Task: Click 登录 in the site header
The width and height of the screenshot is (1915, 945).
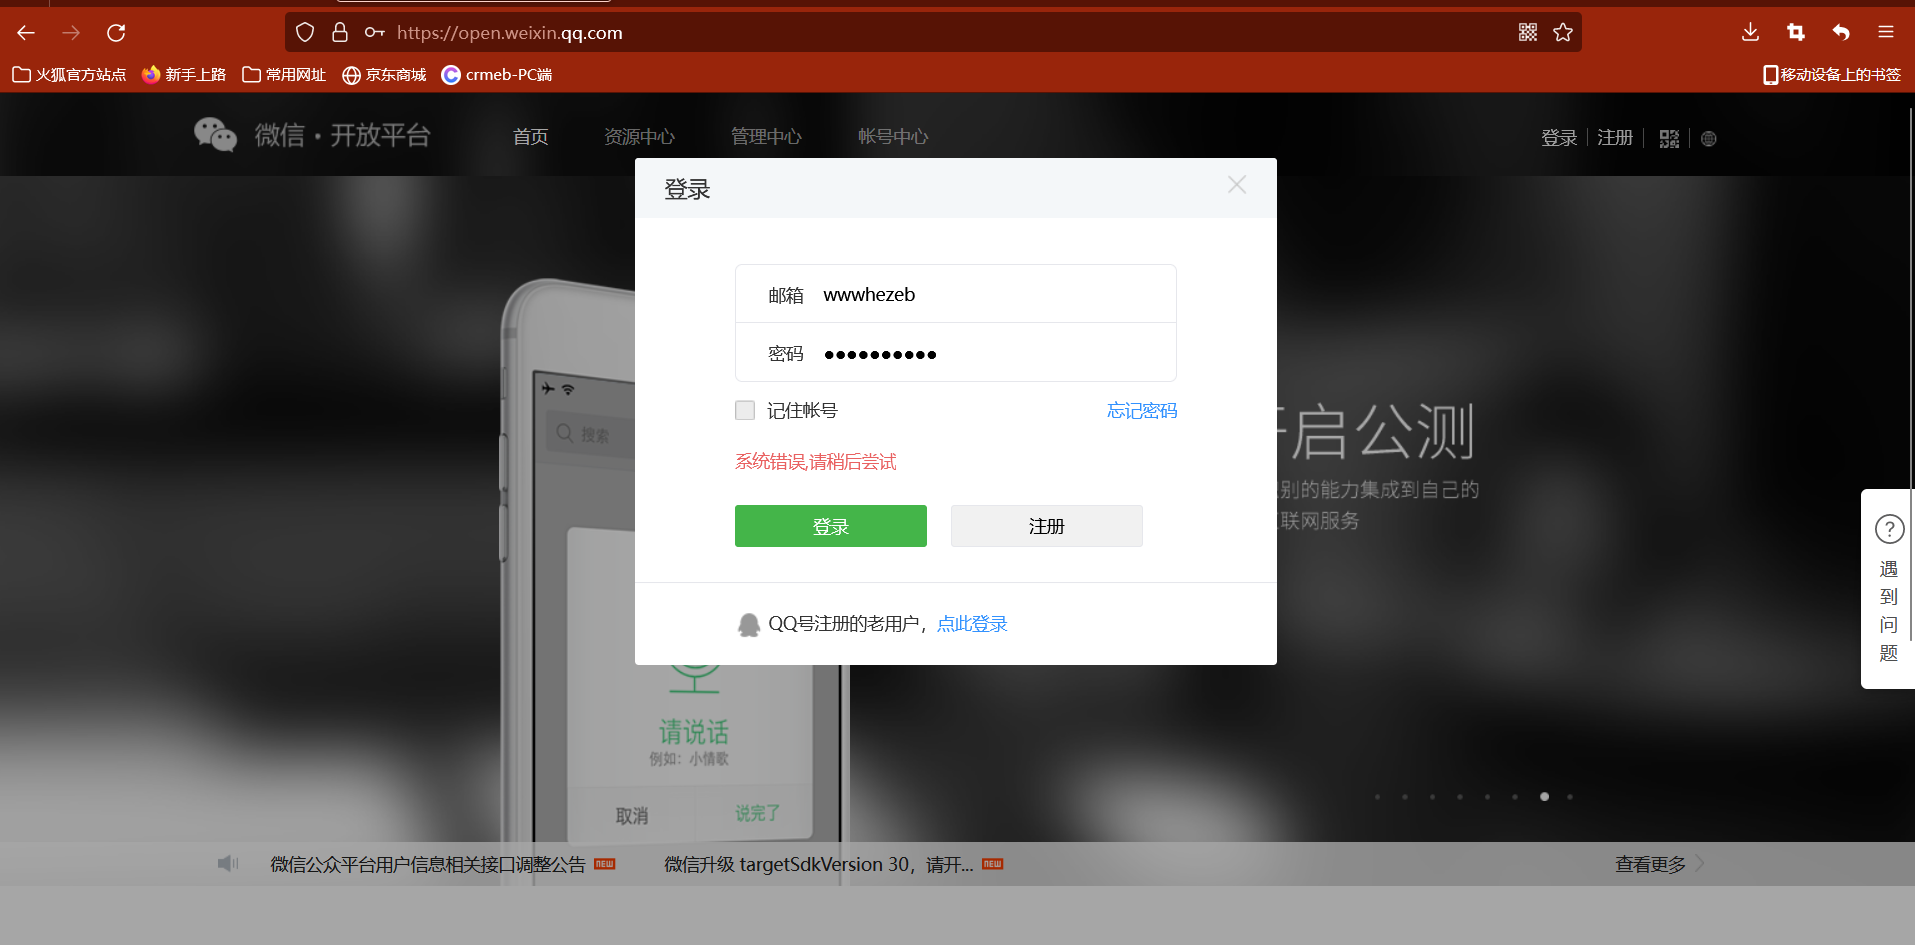Action: [1559, 138]
